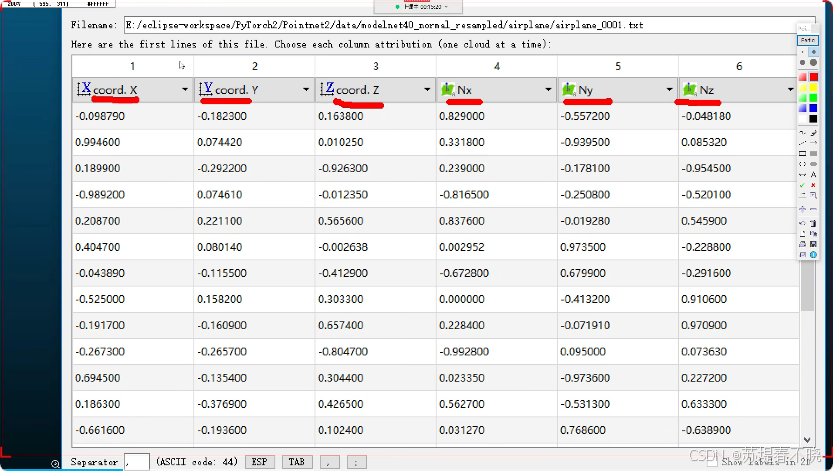
Task: Click the Ny normal icon in column 5
Action: pos(569,89)
